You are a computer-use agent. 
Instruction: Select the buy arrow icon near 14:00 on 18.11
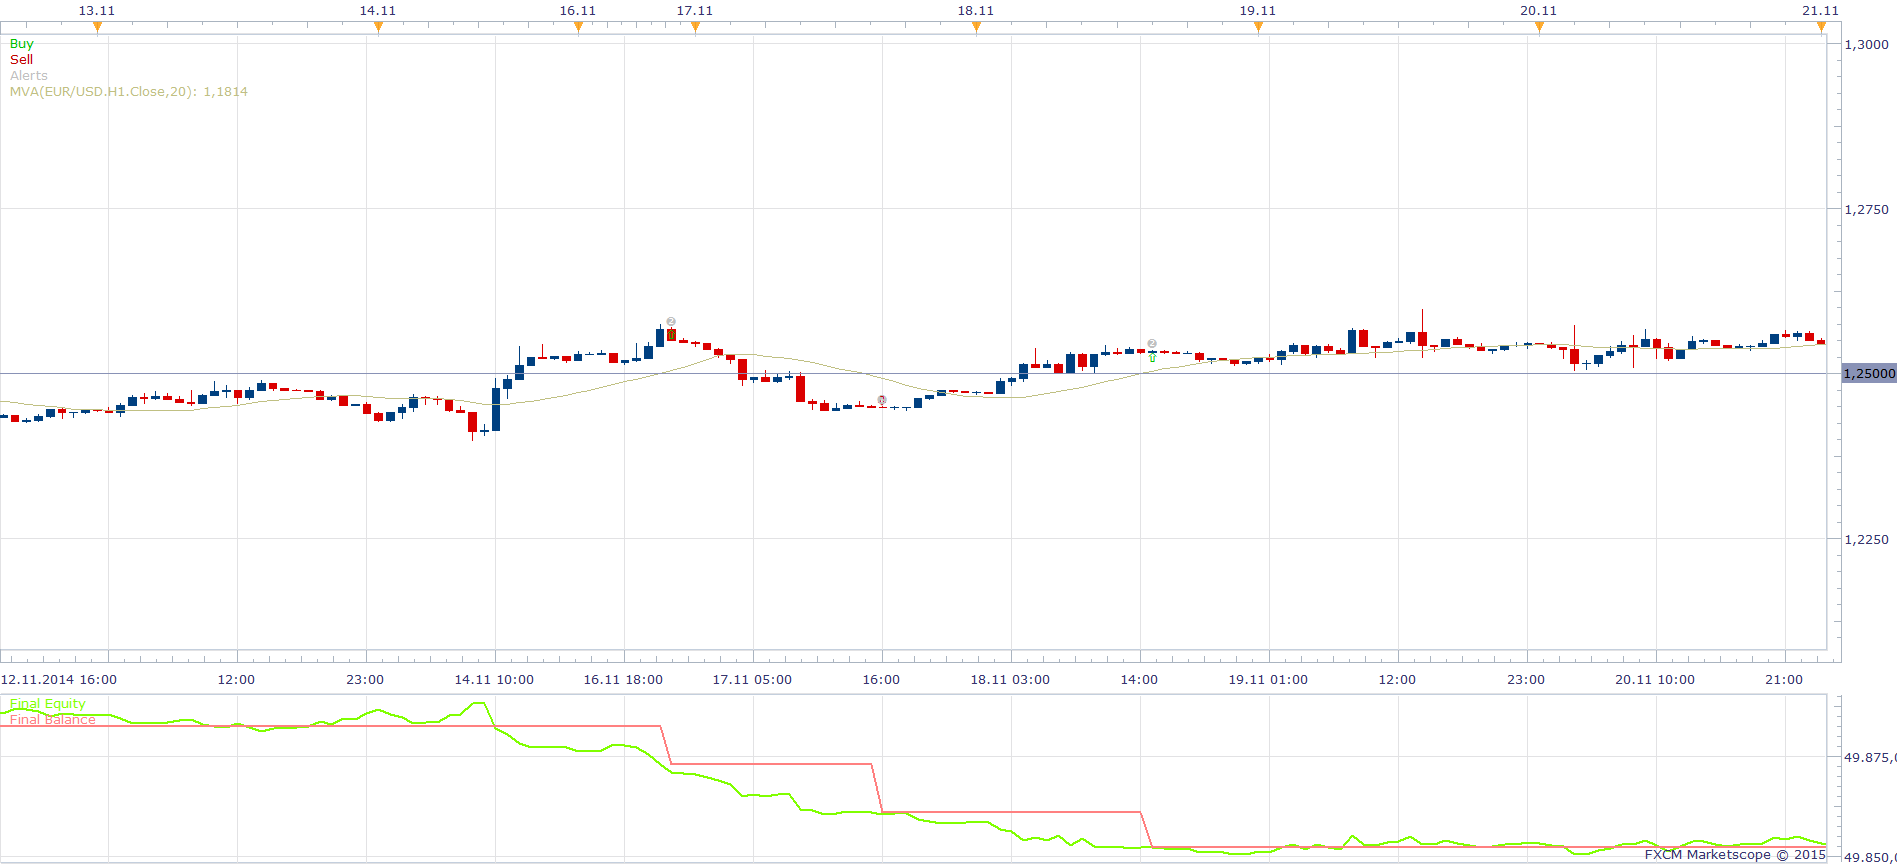(1152, 357)
